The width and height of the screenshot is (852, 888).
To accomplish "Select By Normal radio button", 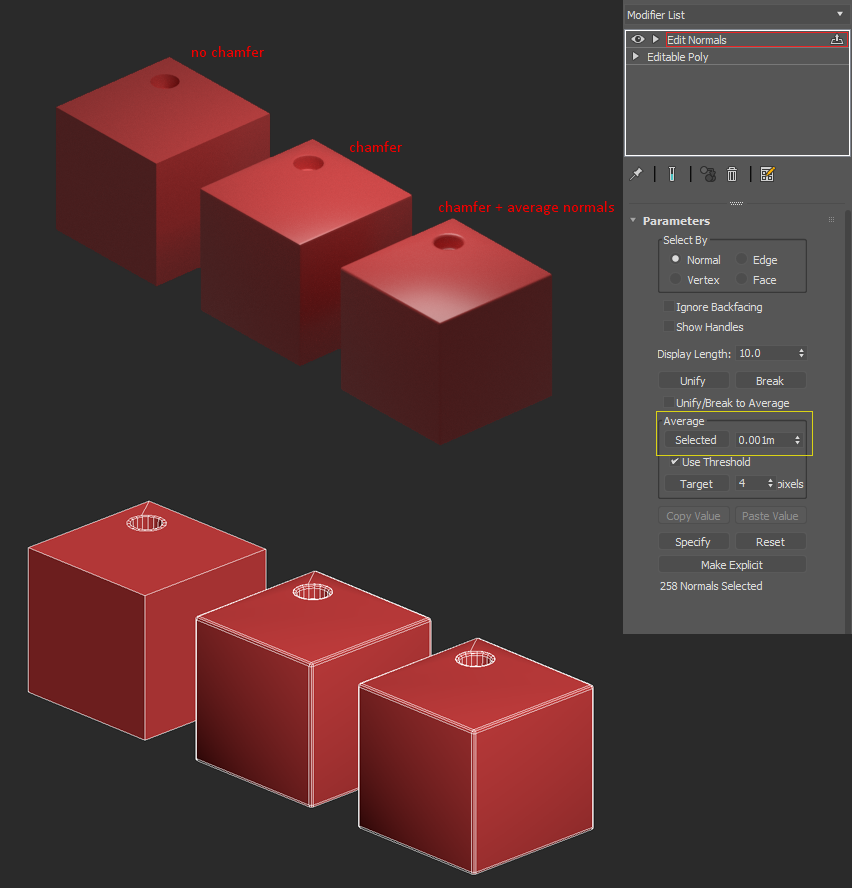I will pos(675,259).
